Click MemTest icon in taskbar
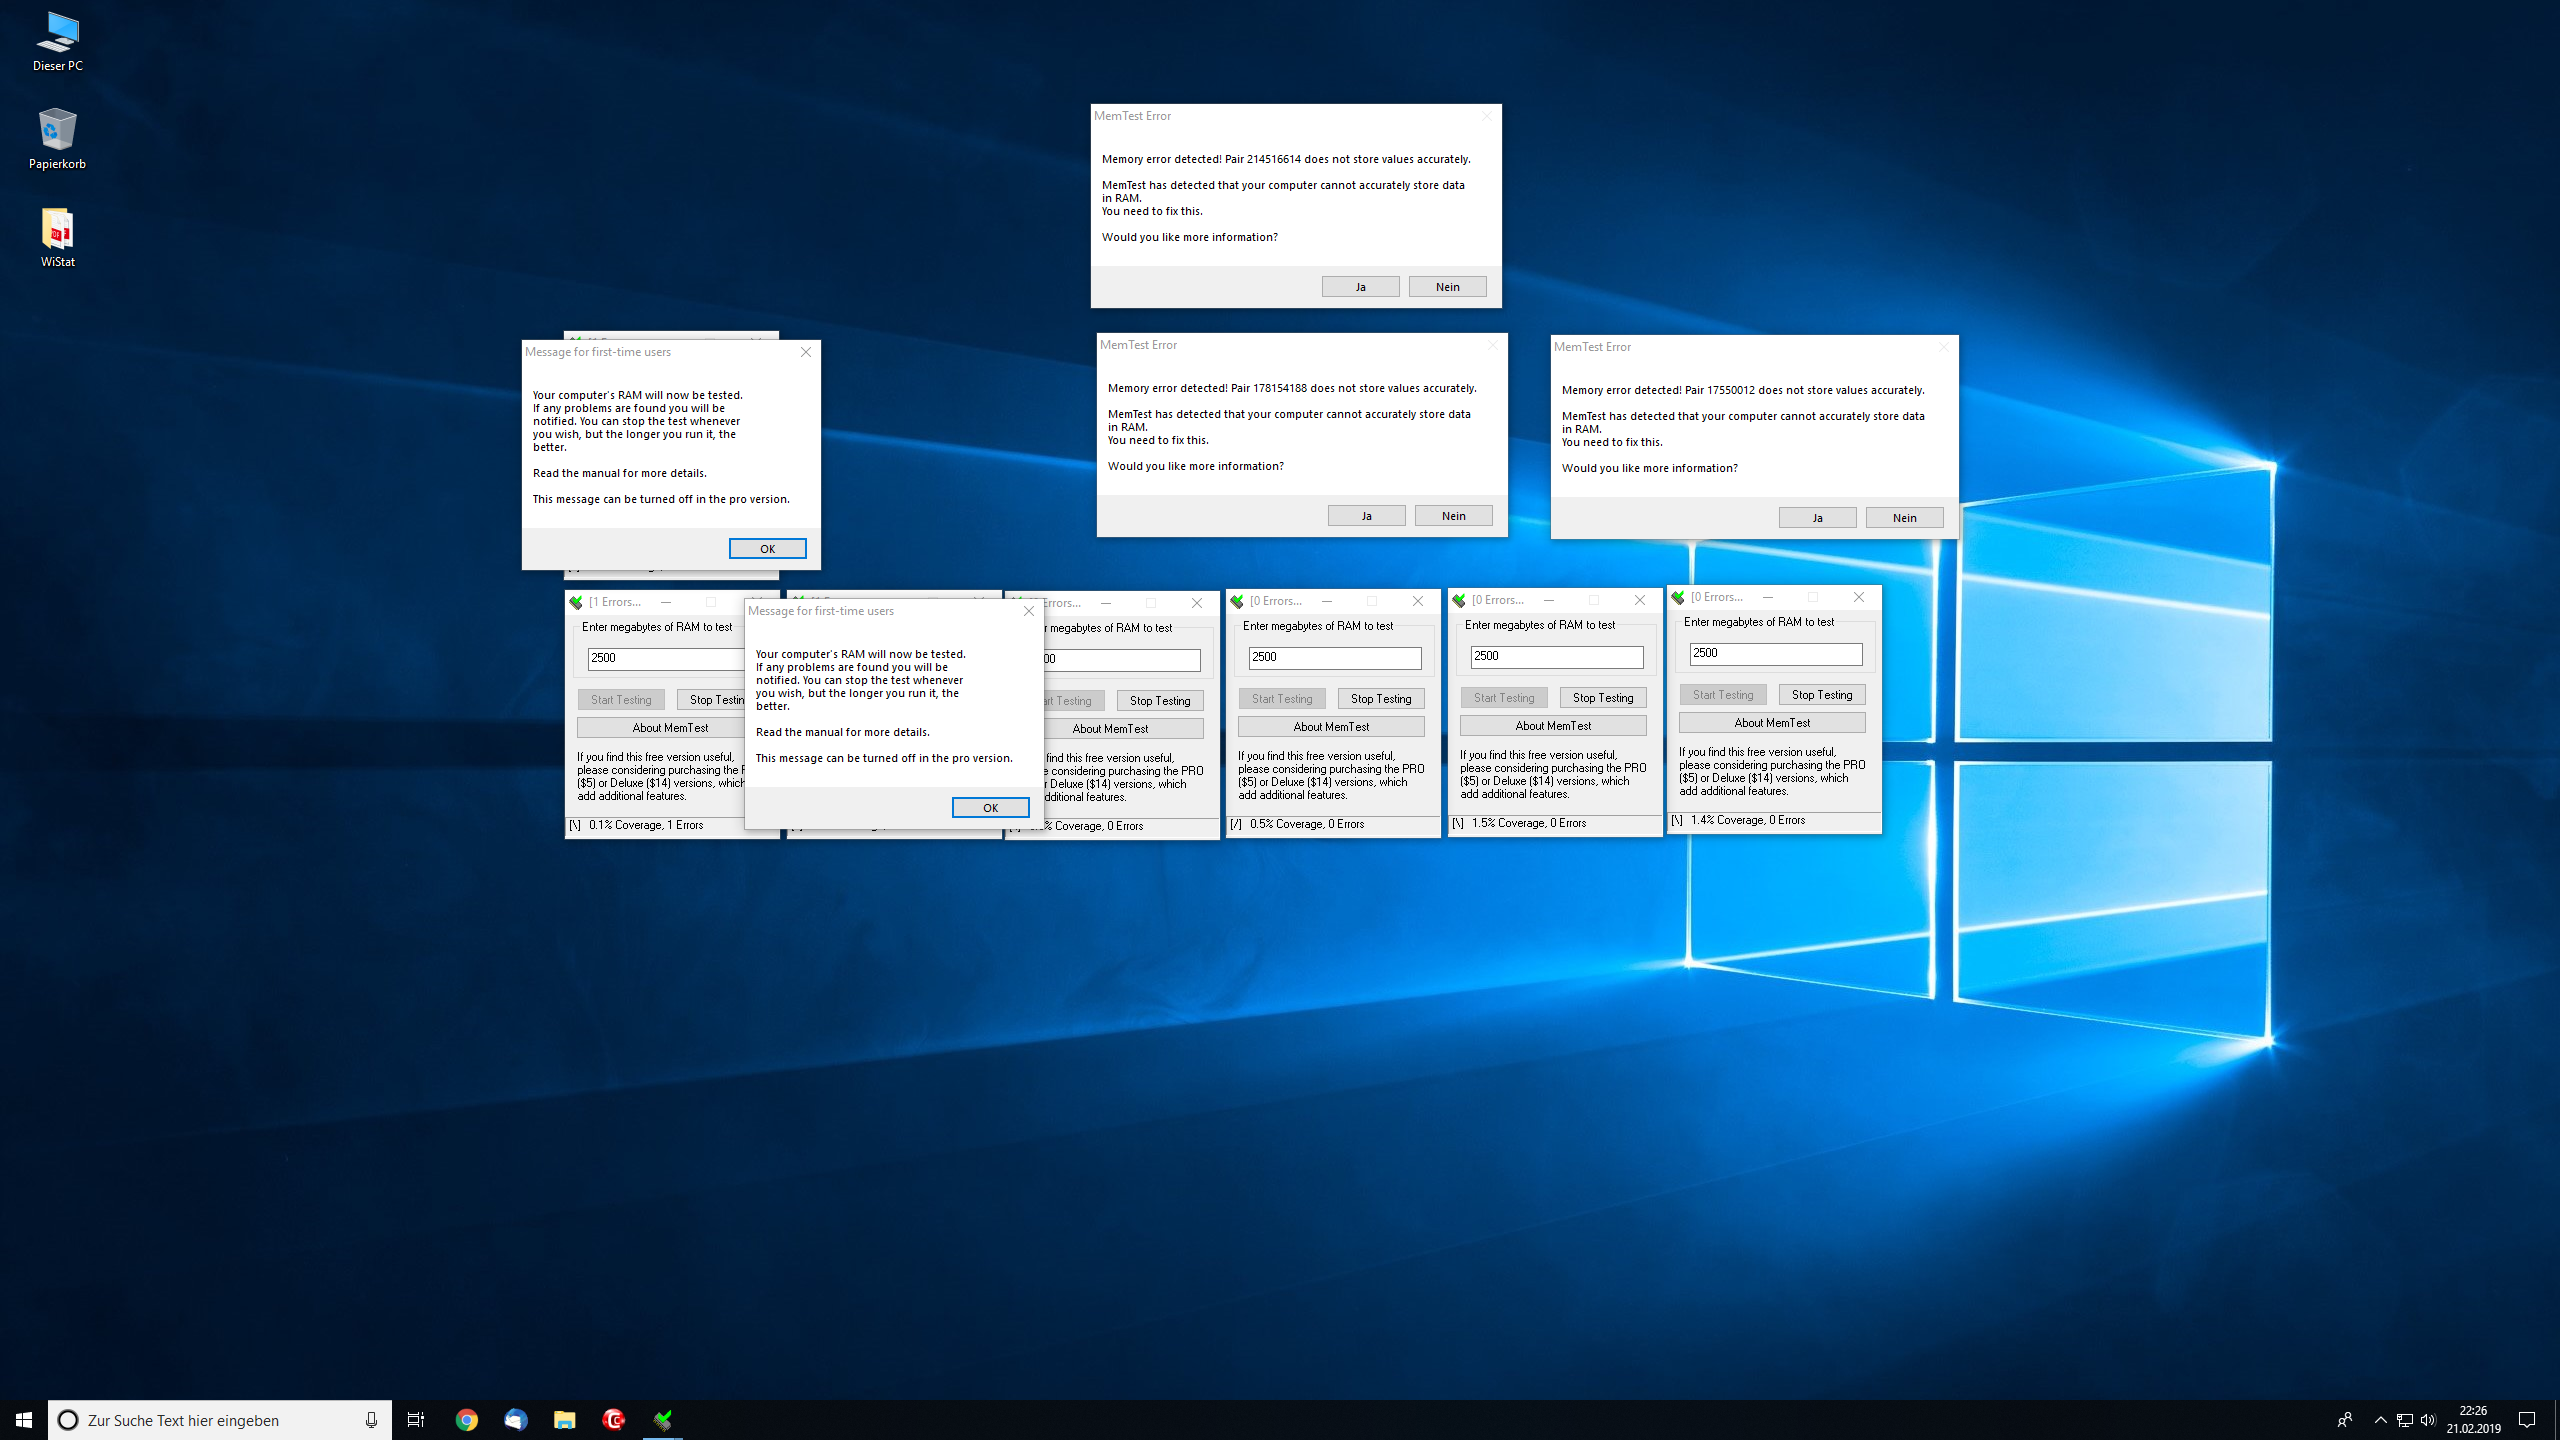2560x1440 pixels. tap(662, 1420)
